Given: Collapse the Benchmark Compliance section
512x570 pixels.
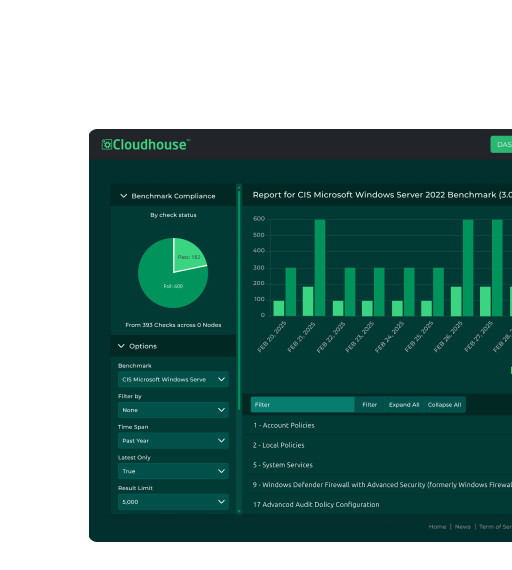Looking at the screenshot, I should point(124,196).
